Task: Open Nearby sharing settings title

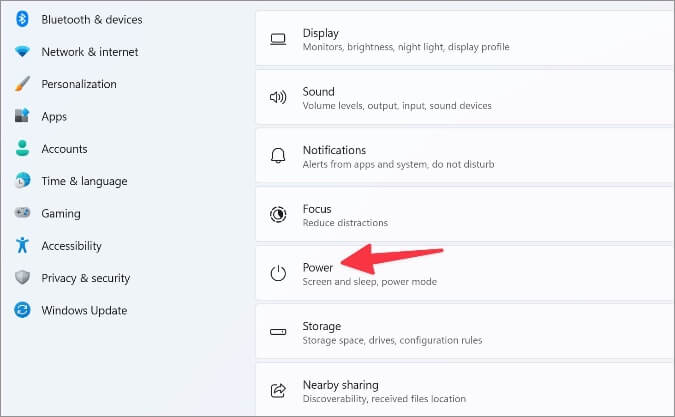Action: click(341, 385)
